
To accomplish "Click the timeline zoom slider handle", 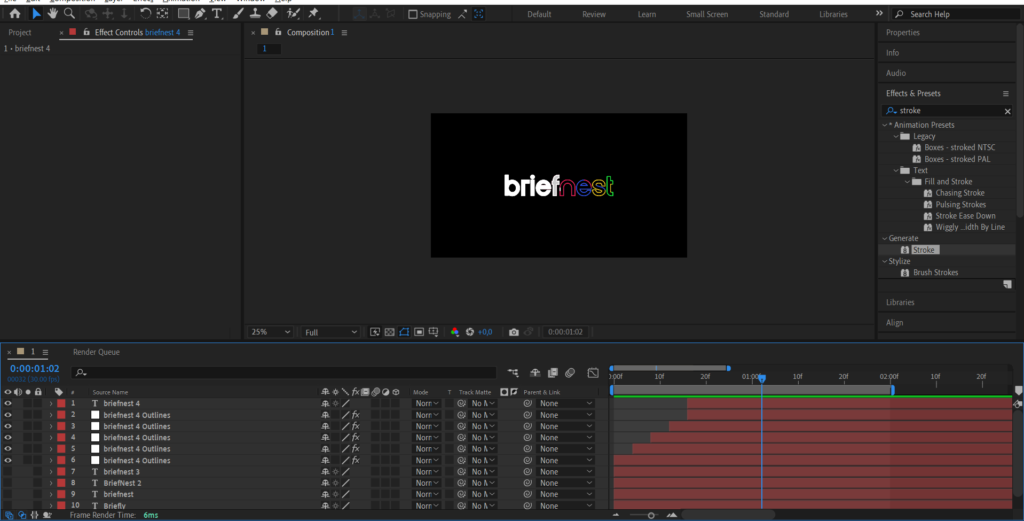I will (x=650, y=515).
